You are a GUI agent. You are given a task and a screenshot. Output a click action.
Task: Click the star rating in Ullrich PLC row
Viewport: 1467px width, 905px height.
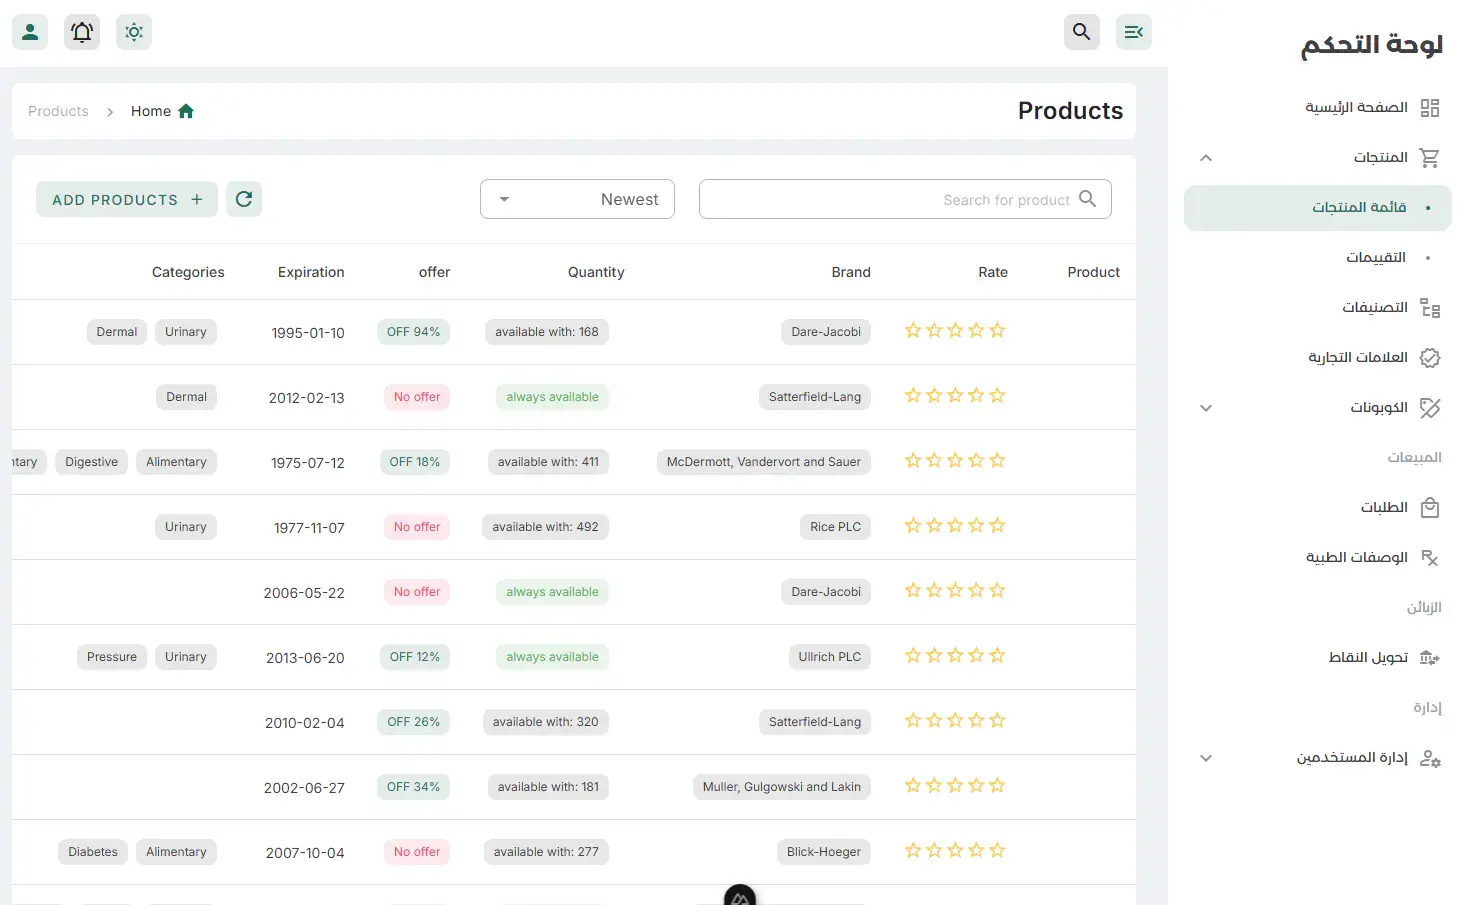point(955,656)
